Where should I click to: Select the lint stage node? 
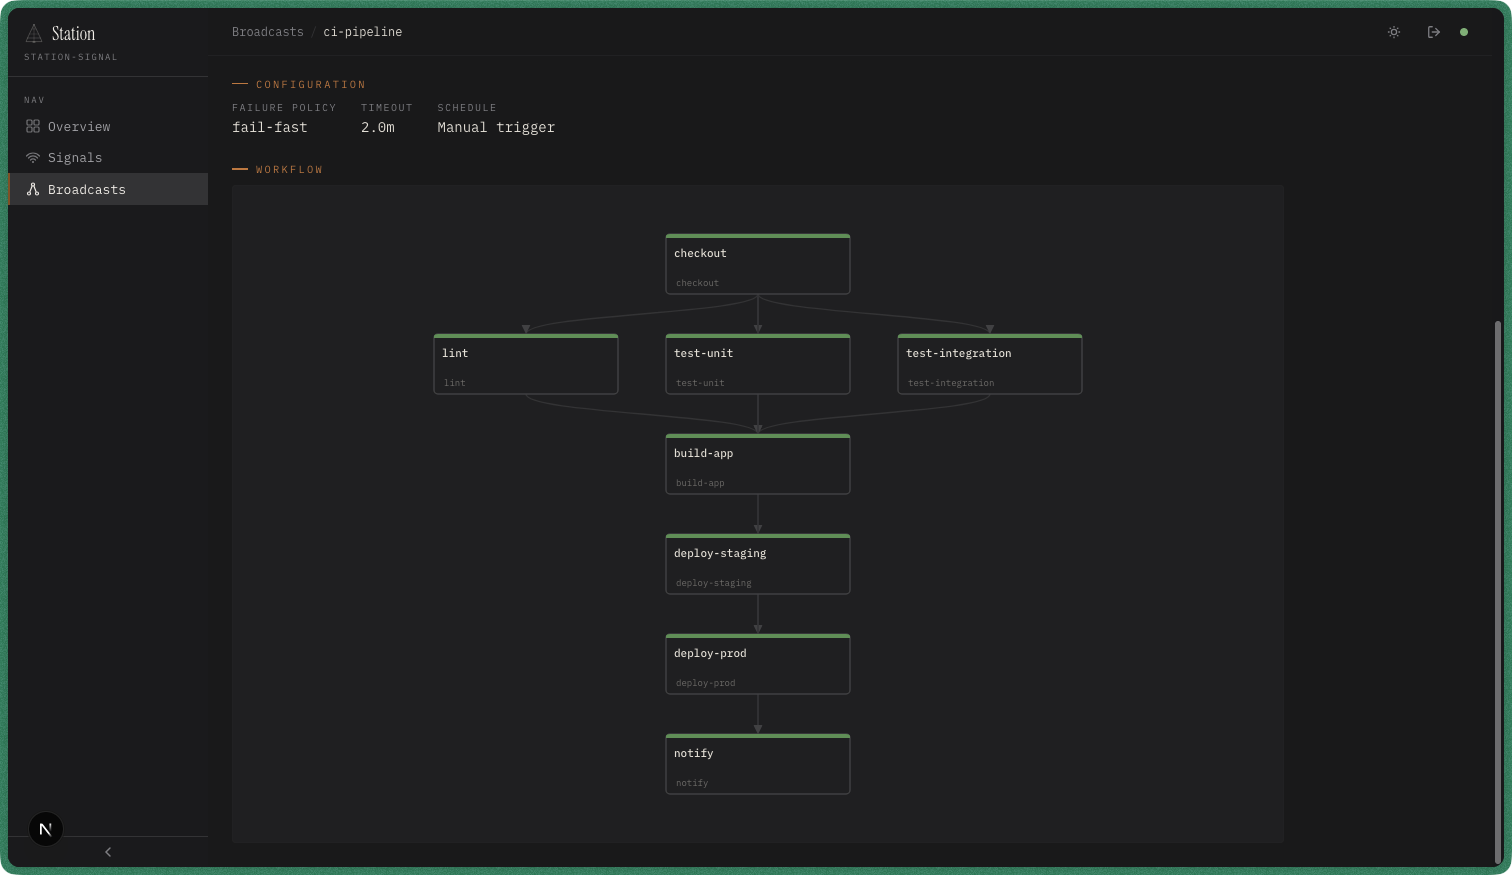(525, 364)
